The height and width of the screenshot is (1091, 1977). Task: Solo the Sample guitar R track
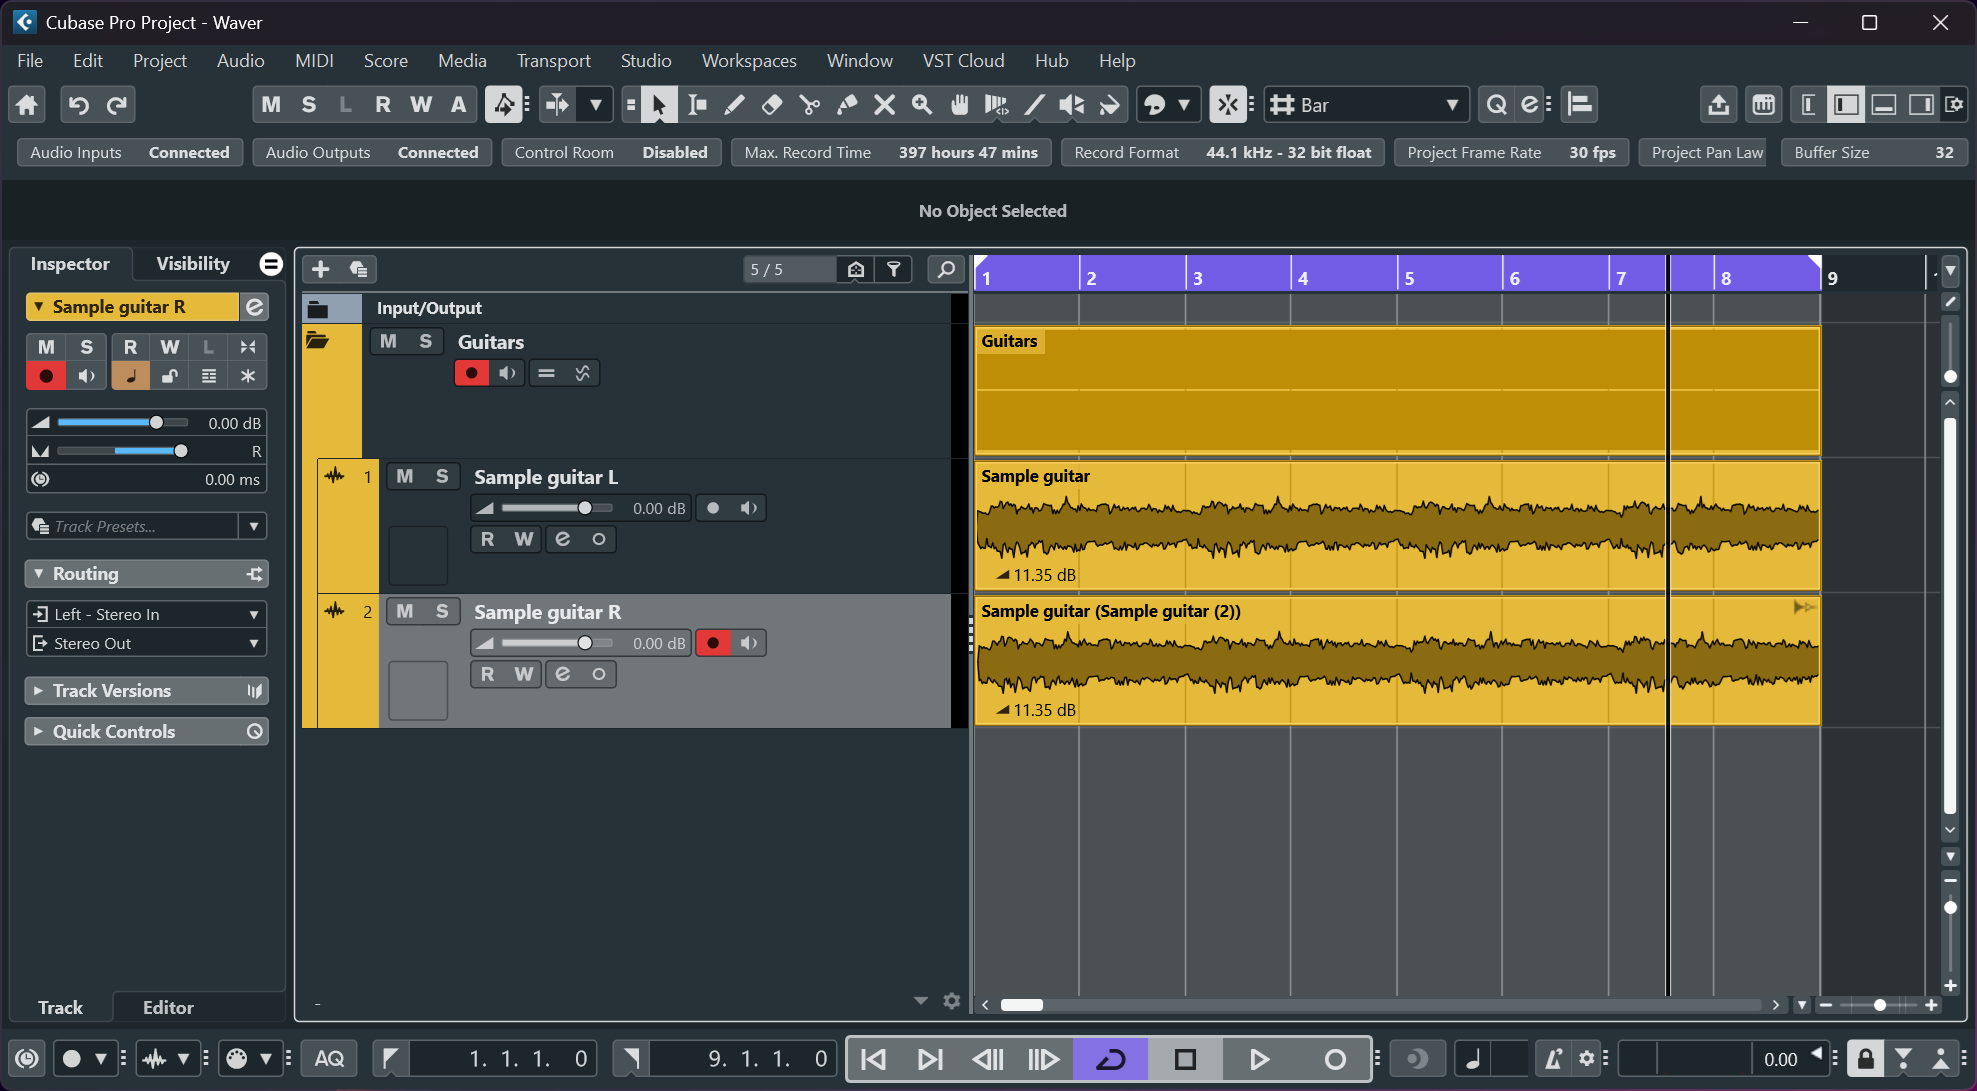[x=442, y=611]
